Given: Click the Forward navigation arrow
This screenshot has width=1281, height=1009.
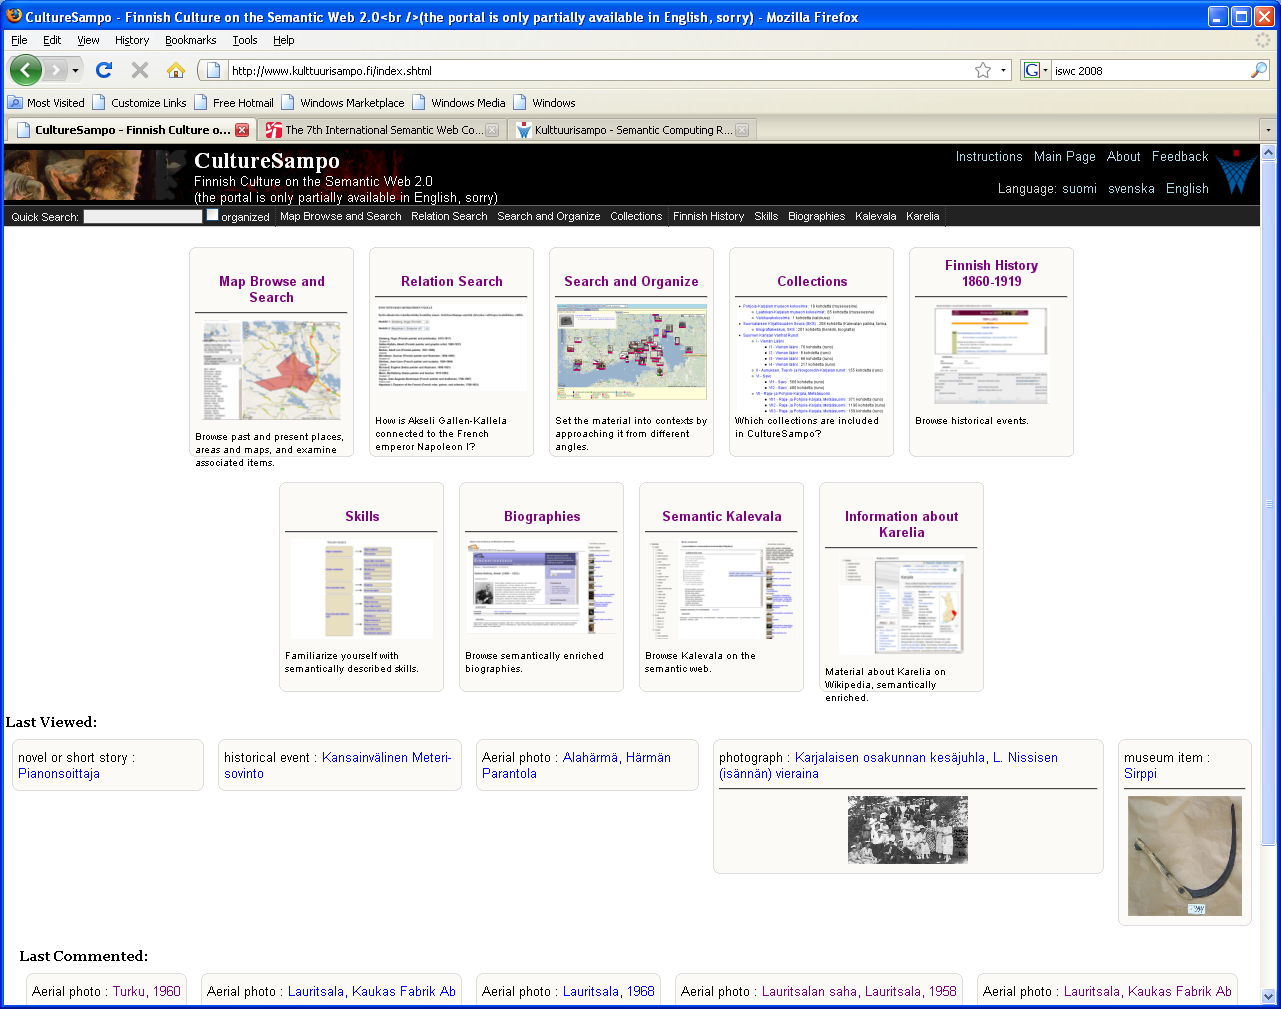Looking at the screenshot, I should pos(56,70).
